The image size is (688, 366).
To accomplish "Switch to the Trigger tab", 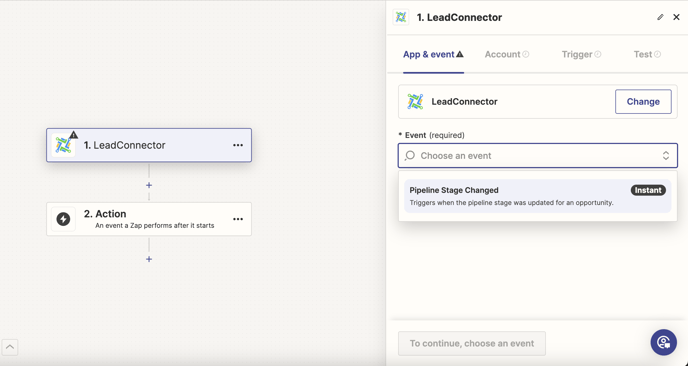I will tap(581, 54).
